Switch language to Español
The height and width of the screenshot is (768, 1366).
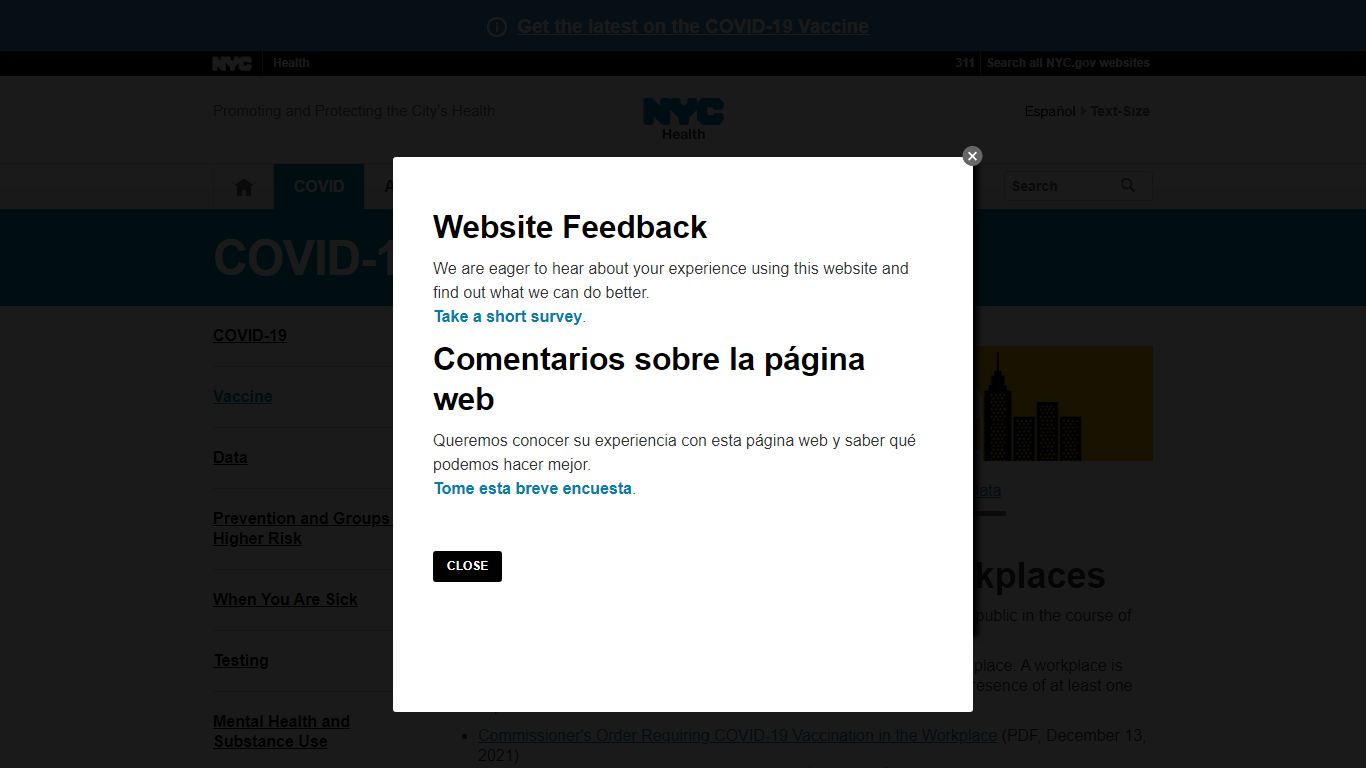click(1050, 111)
